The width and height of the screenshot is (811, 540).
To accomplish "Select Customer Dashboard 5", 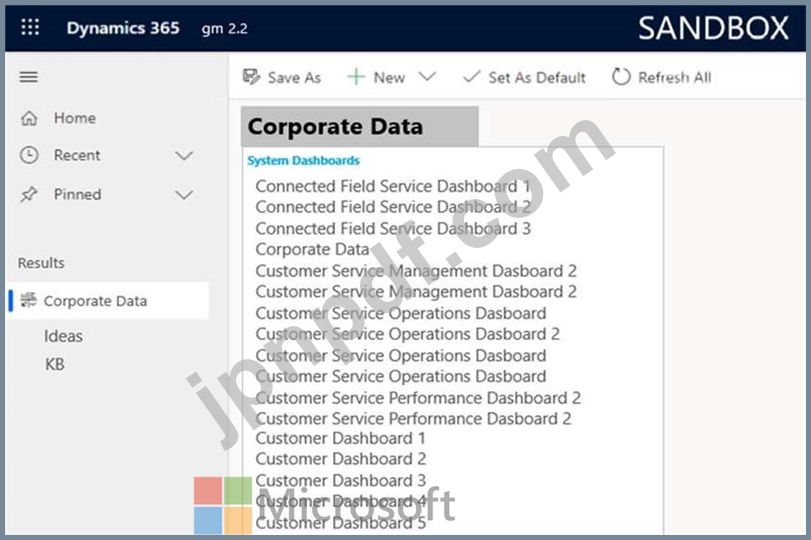I will pyautogui.click(x=341, y=523).
